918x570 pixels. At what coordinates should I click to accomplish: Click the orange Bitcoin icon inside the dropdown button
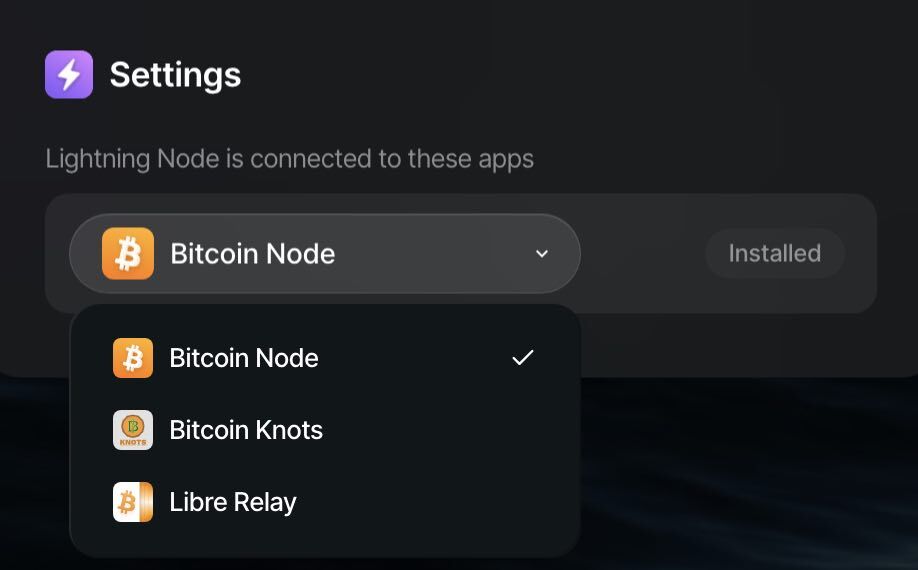[x=128, y=253]
